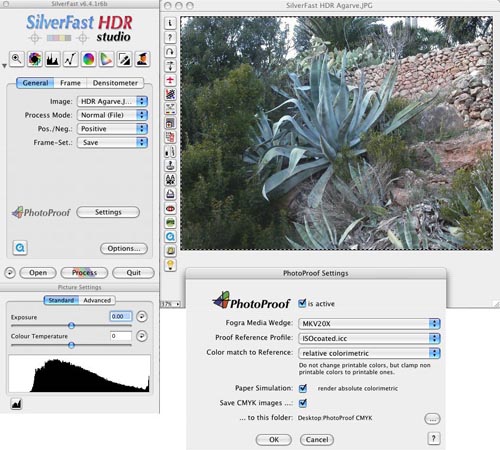500x450 pixels.
Task: Click the Exposure slider handle
Action: 71,326
